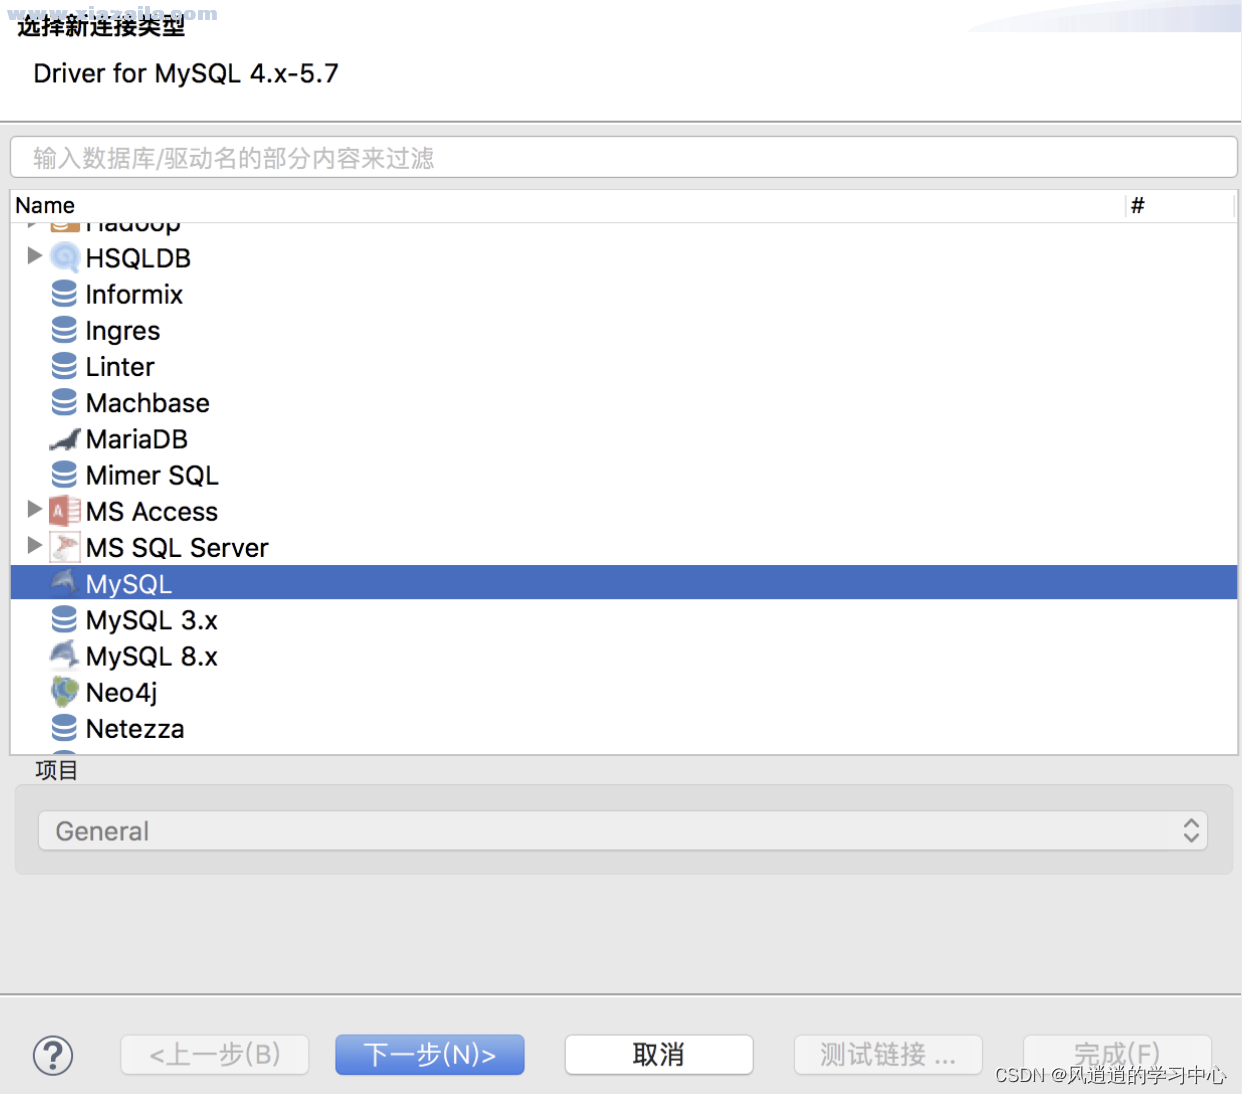This screenshot has width=1242, height=1094.
Task: Select the MS SQL Server icon
Action: pos(63,547)
